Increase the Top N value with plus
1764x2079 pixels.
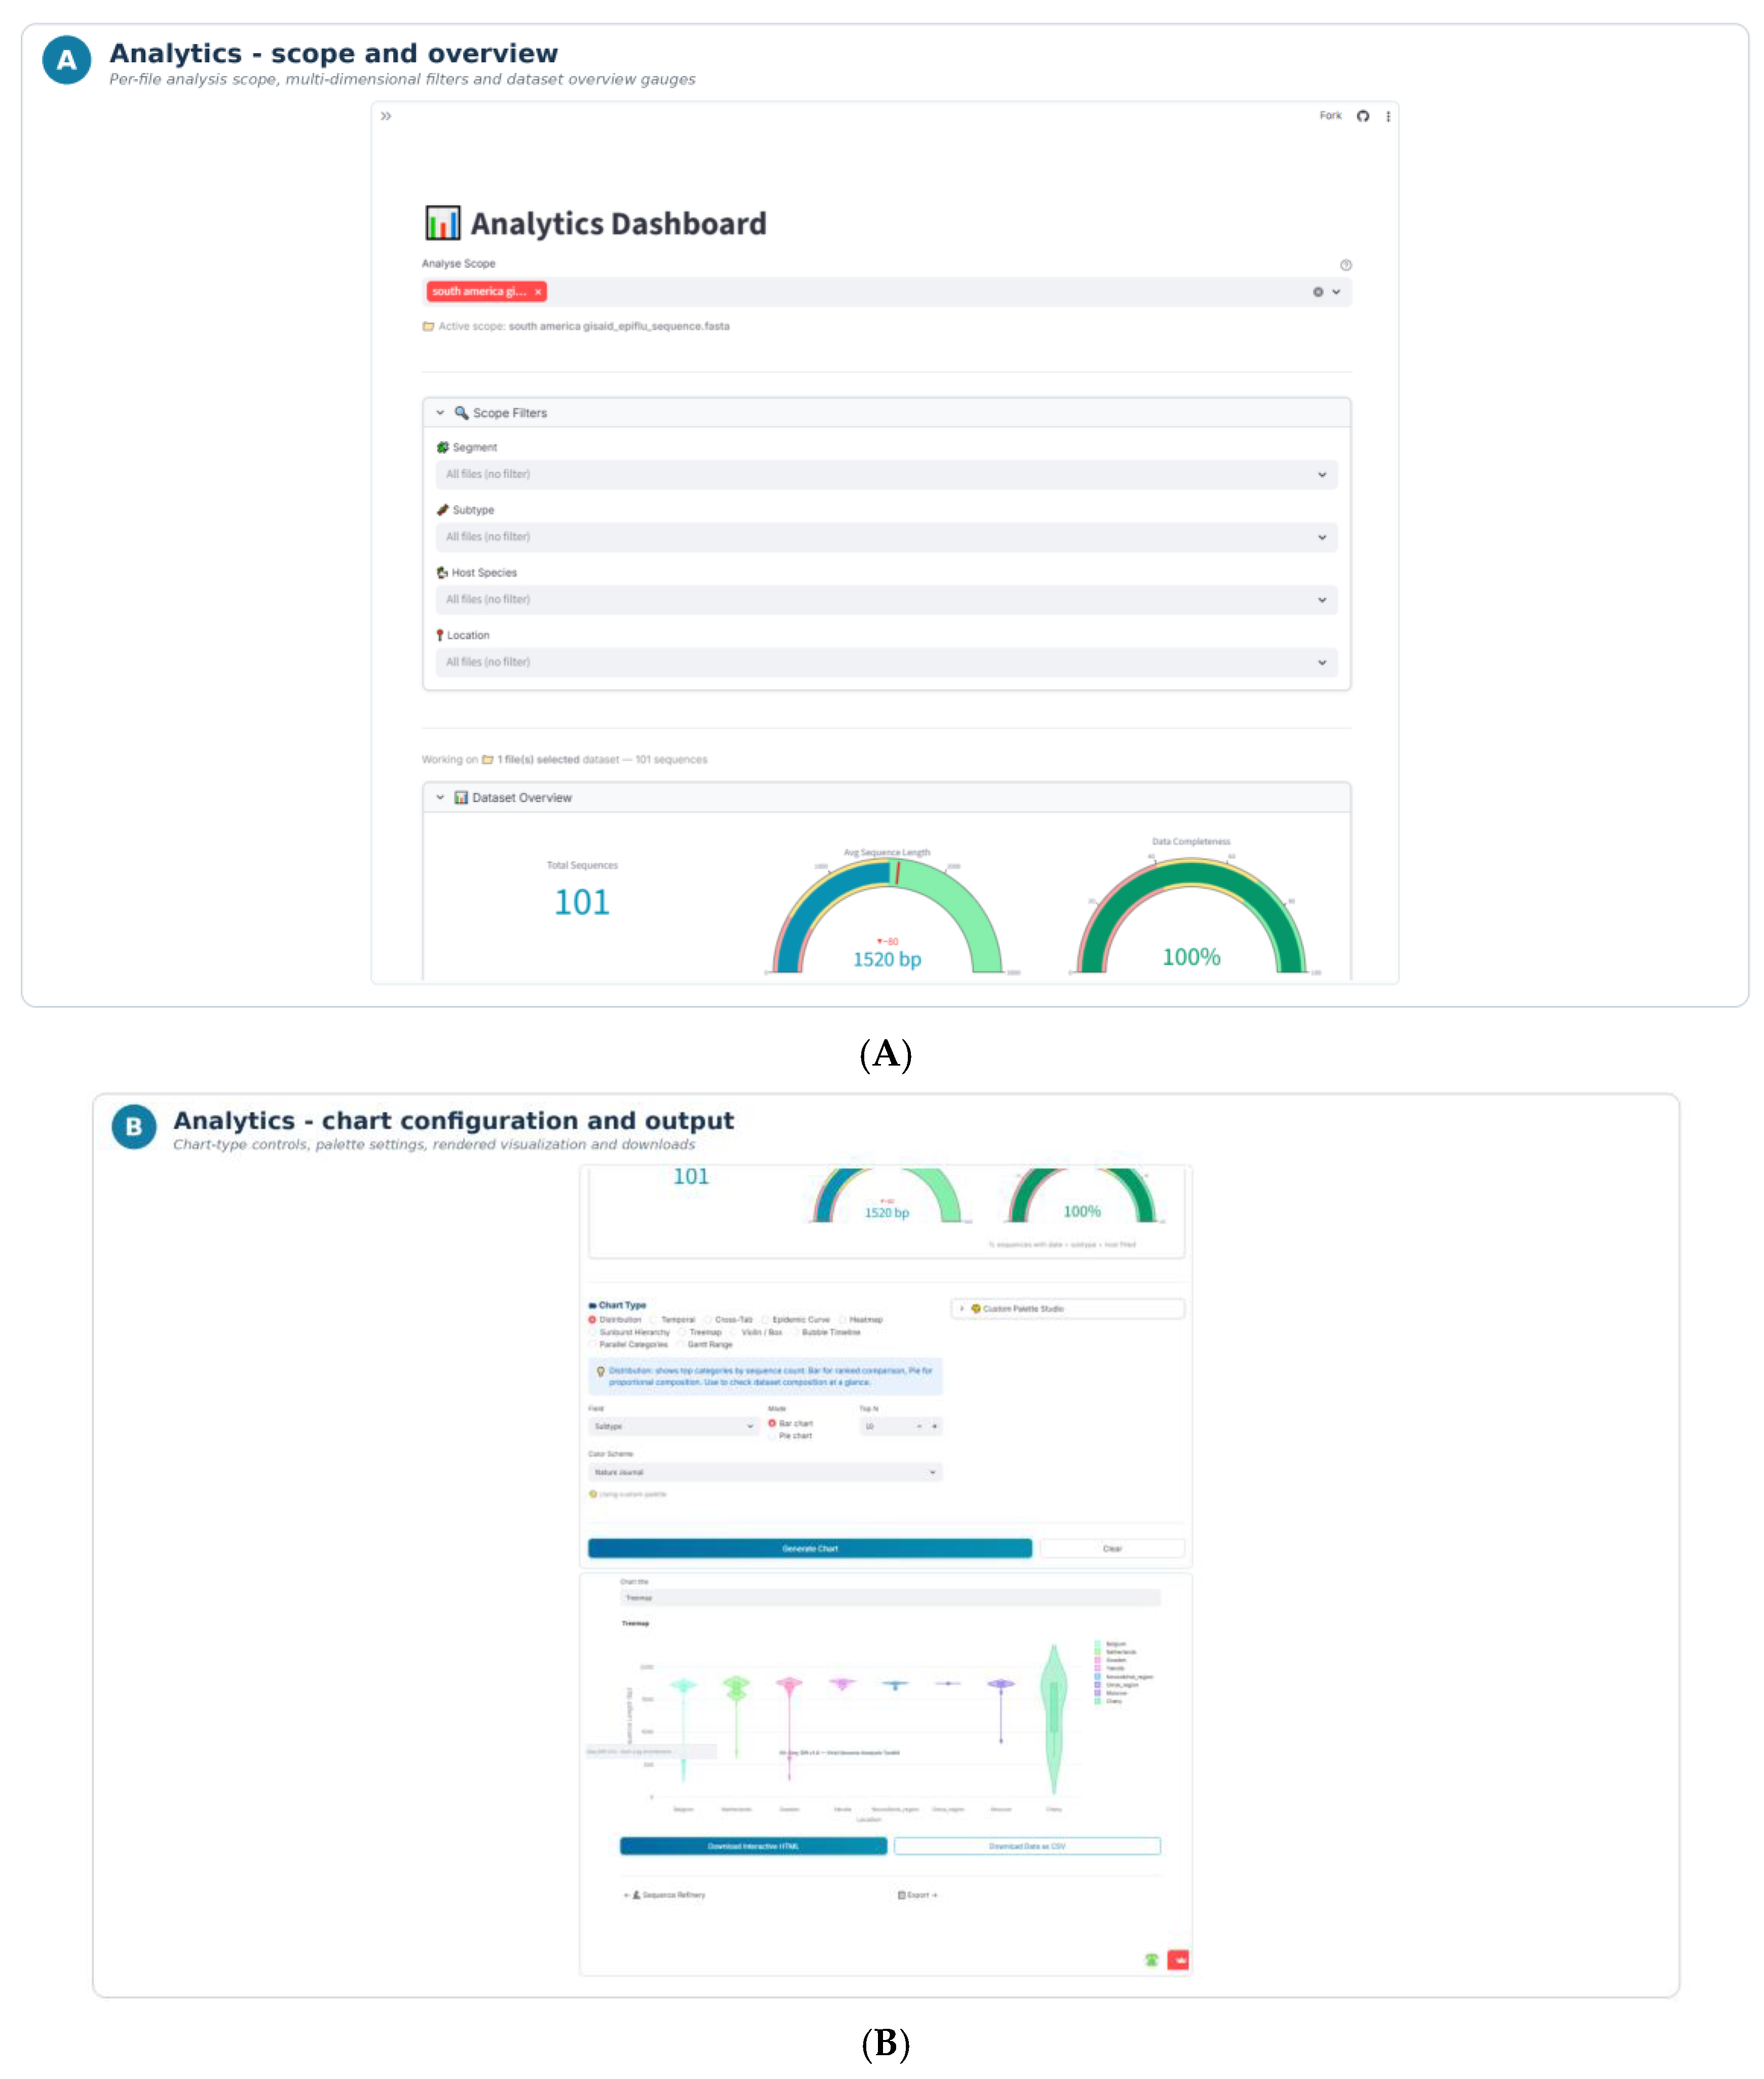pyautogui.click(x=934, y=1426)
